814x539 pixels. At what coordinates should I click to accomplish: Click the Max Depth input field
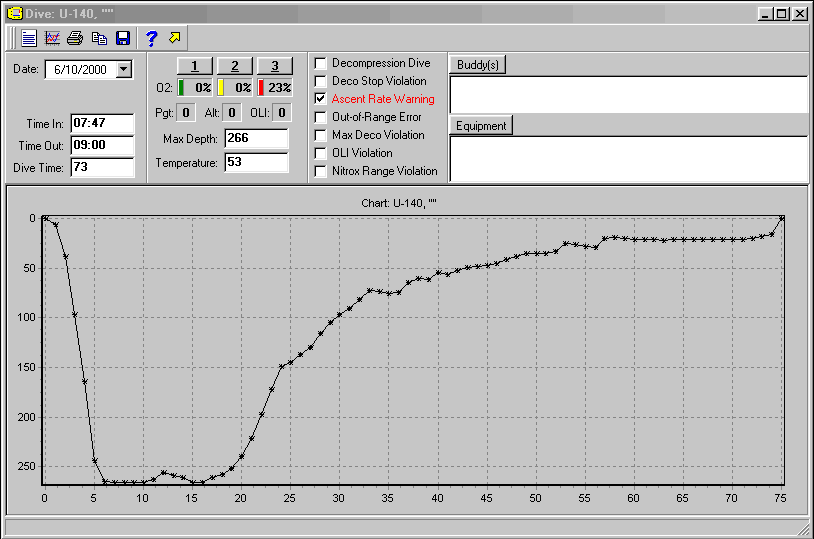256,137
